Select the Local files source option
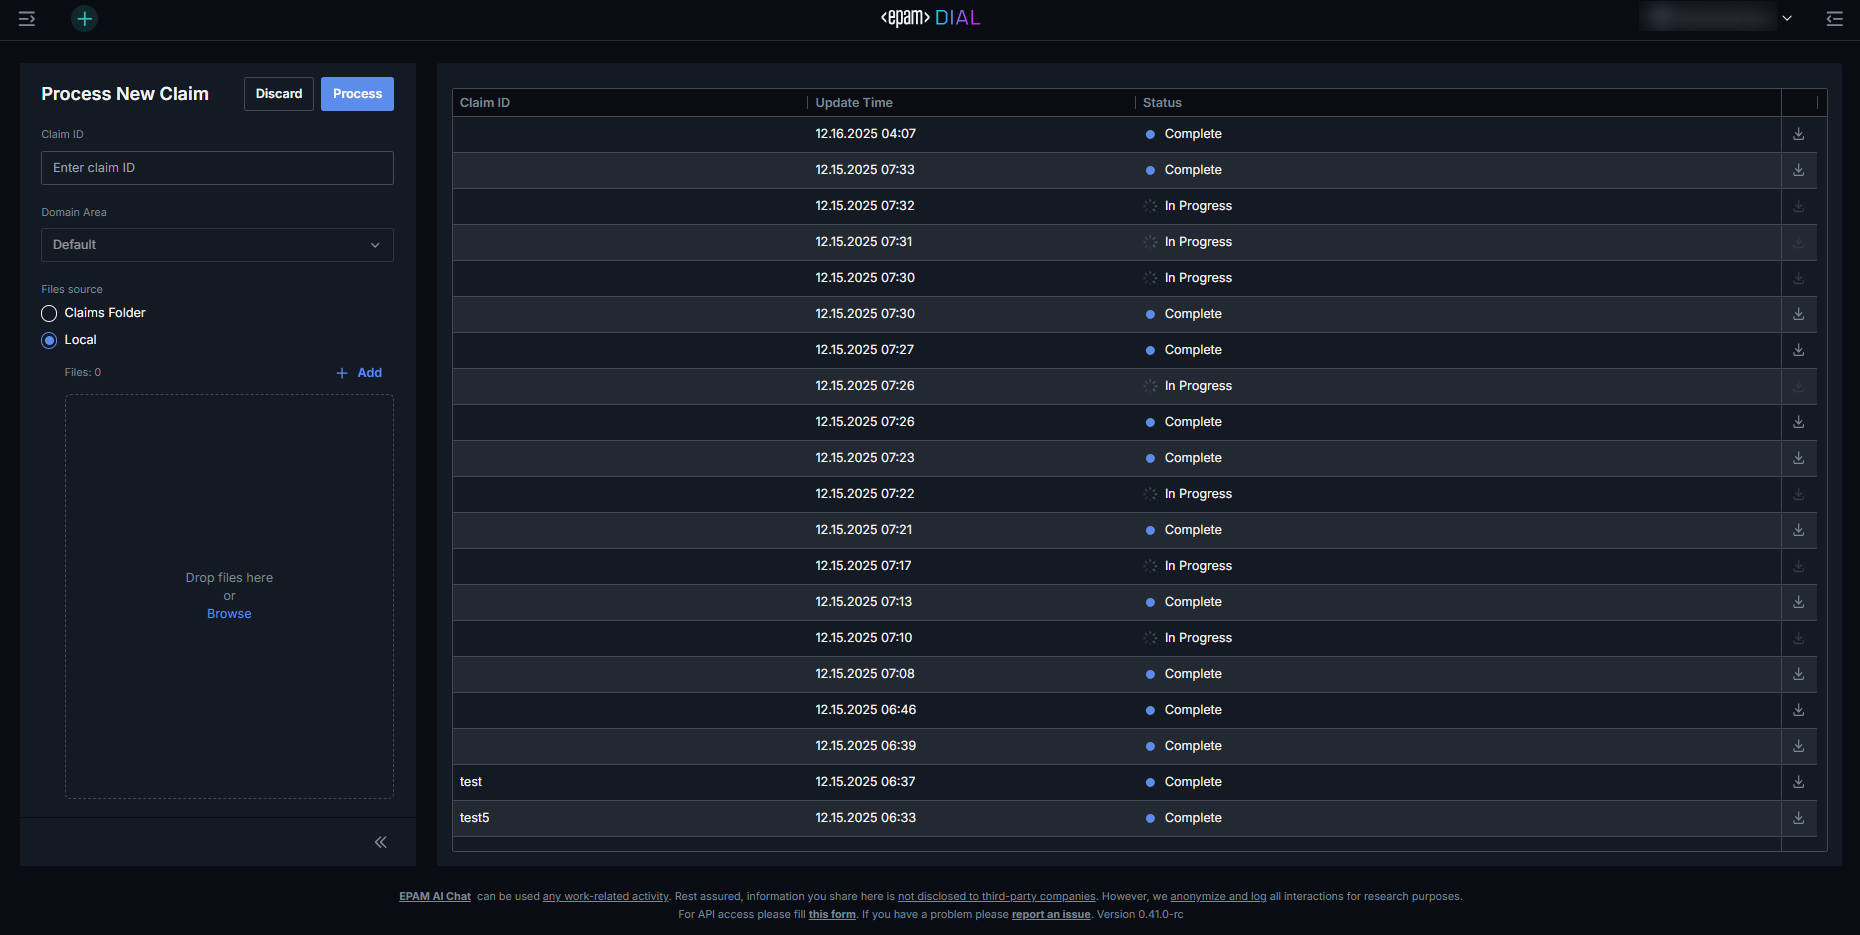 pos(49,340)
